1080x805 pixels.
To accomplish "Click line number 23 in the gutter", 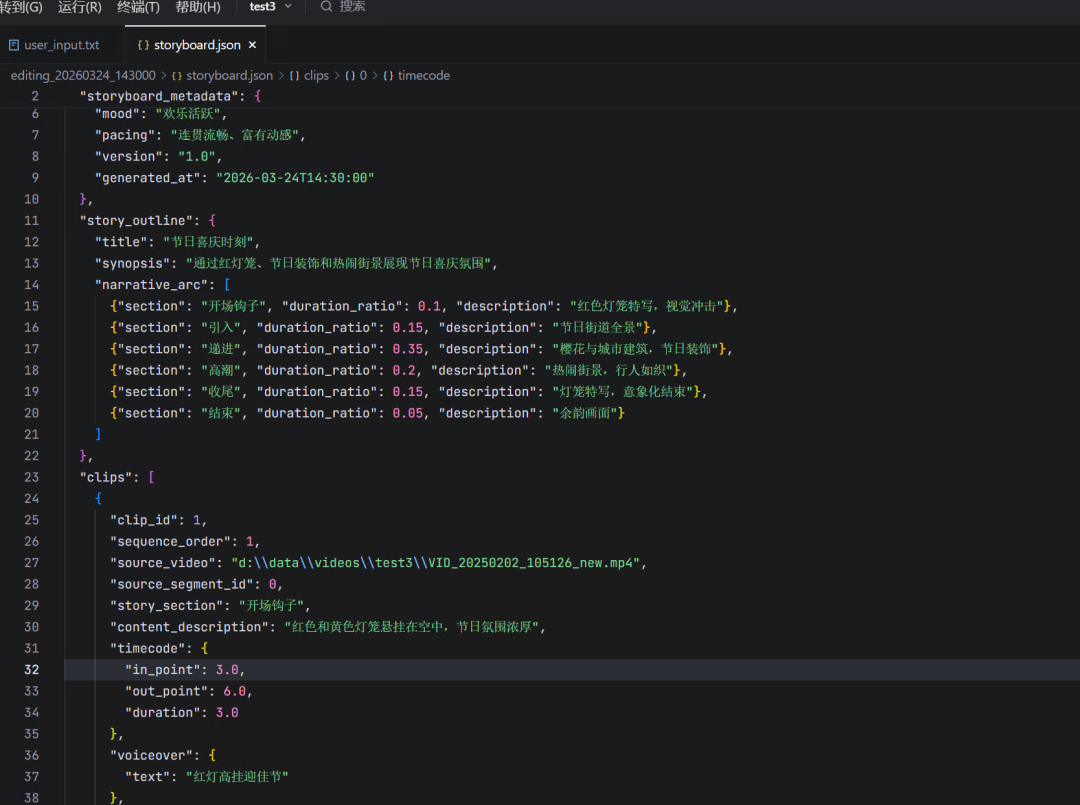I will coord(31,477).
